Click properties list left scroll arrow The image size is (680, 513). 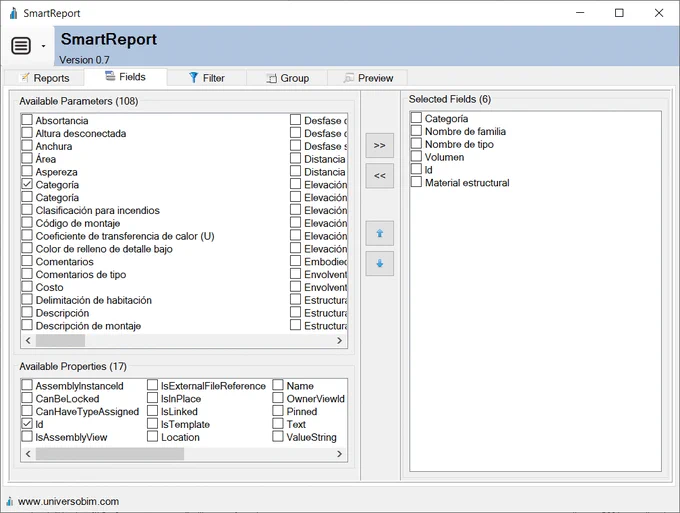point(28,454)
